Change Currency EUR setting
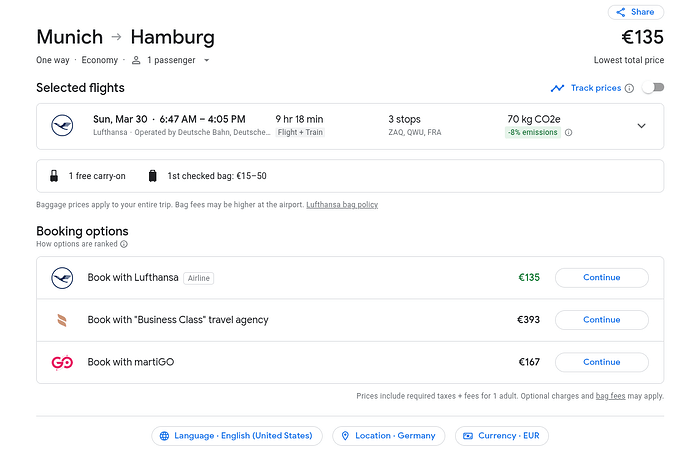 (502, 436)
